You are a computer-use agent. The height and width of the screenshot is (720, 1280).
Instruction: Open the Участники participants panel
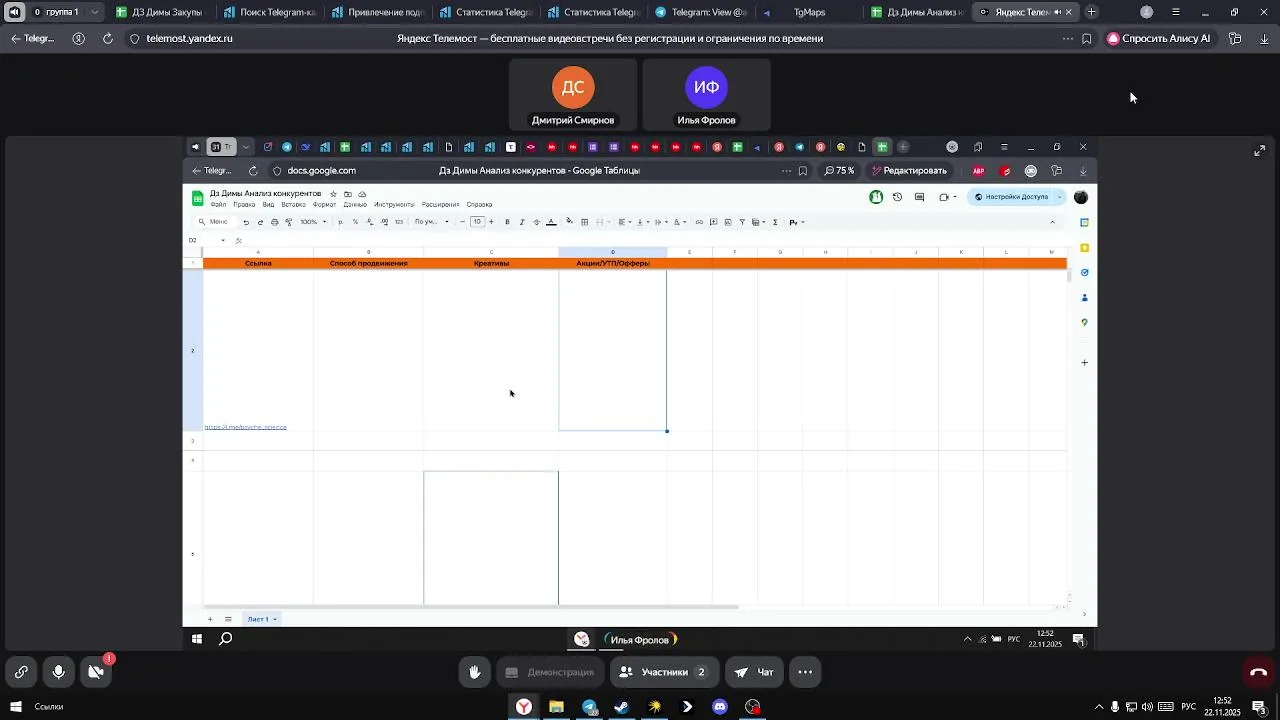click(x=664, y=672)
